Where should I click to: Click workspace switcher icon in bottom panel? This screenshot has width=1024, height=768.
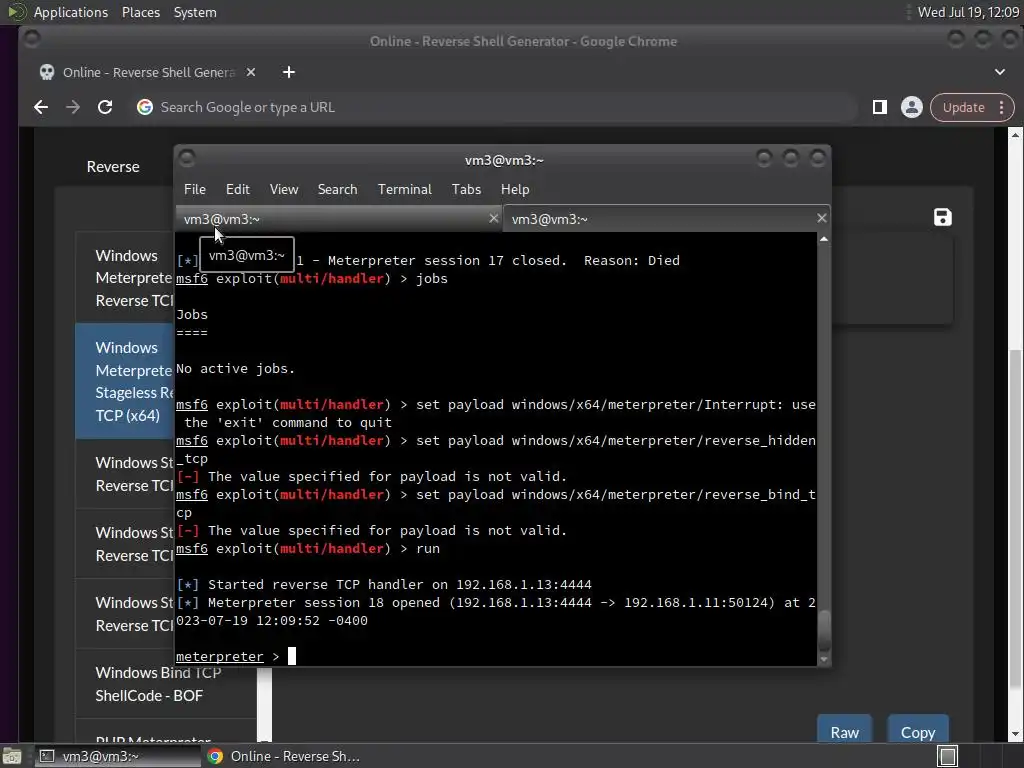tap(947, 756)
